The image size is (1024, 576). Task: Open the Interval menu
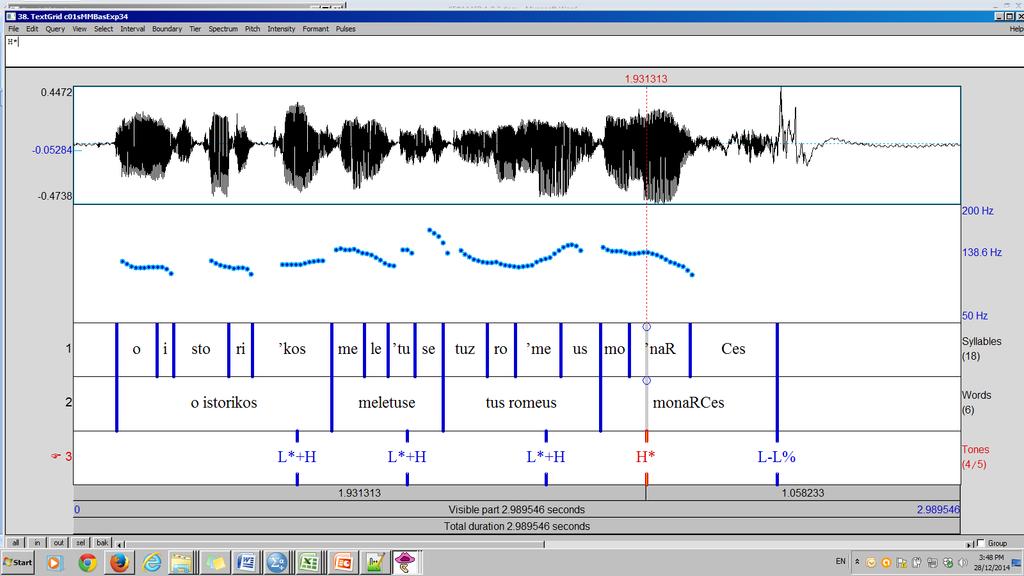[x=133, y=29]
